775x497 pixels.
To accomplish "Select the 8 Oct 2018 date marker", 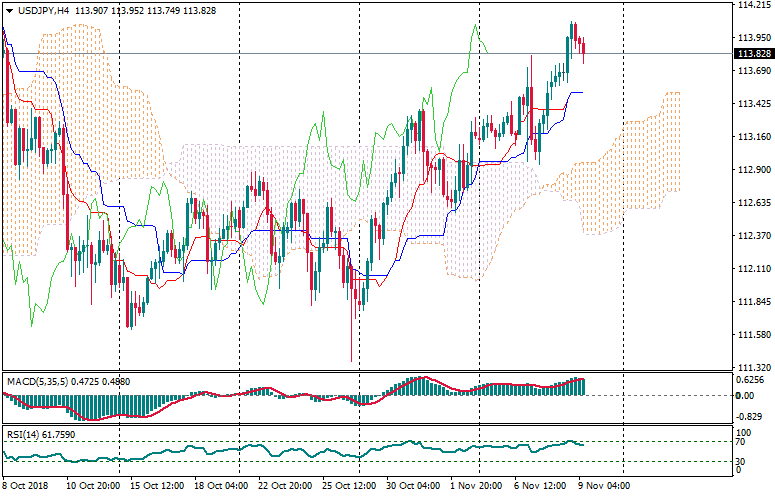I will point(27,486).
